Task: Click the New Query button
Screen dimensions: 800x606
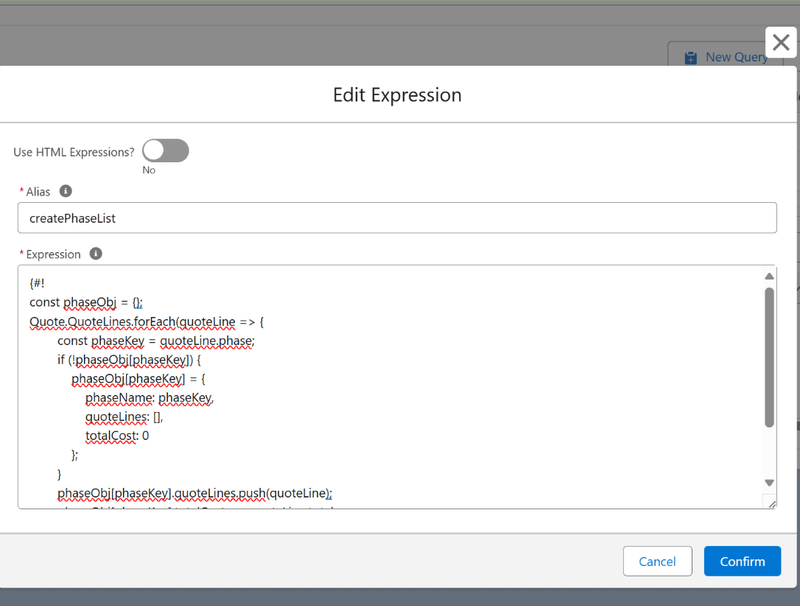Action: click(x=726, y=58)
